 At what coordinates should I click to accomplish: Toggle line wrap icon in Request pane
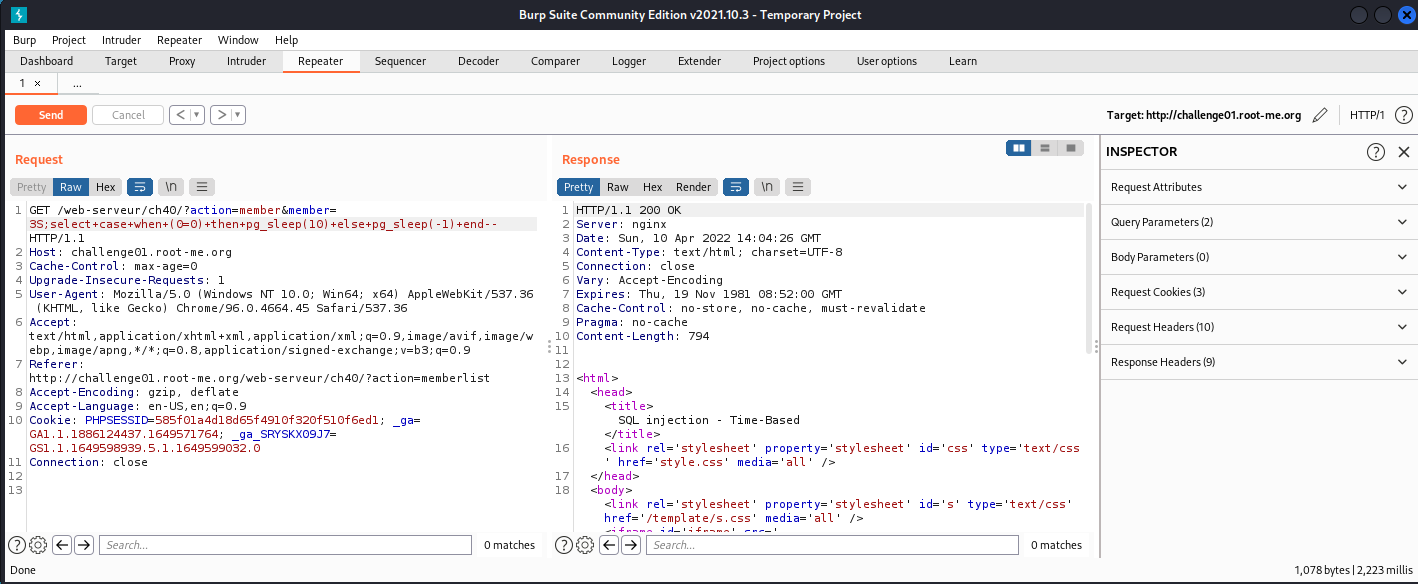click(140, 187)
